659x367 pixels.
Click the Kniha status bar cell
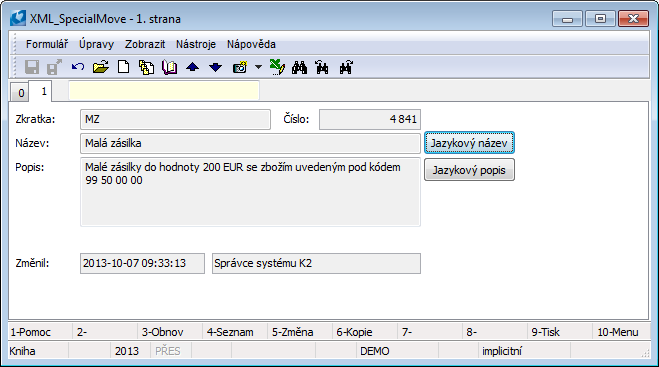pyautogui.click(x=38, y=351)
